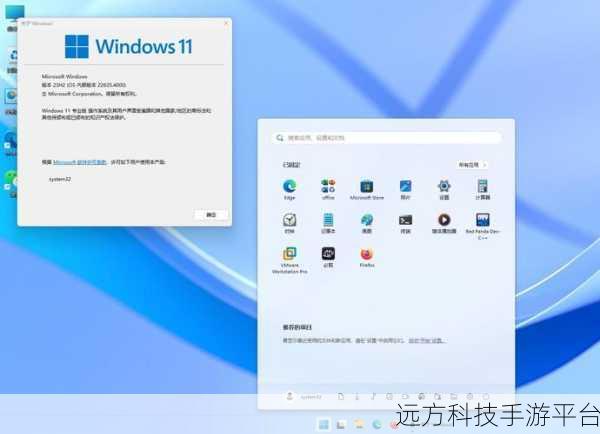This screenshot has width=600, height=434.
Task: Open Notepad from pinned apps
Action: tap(328, 223)
